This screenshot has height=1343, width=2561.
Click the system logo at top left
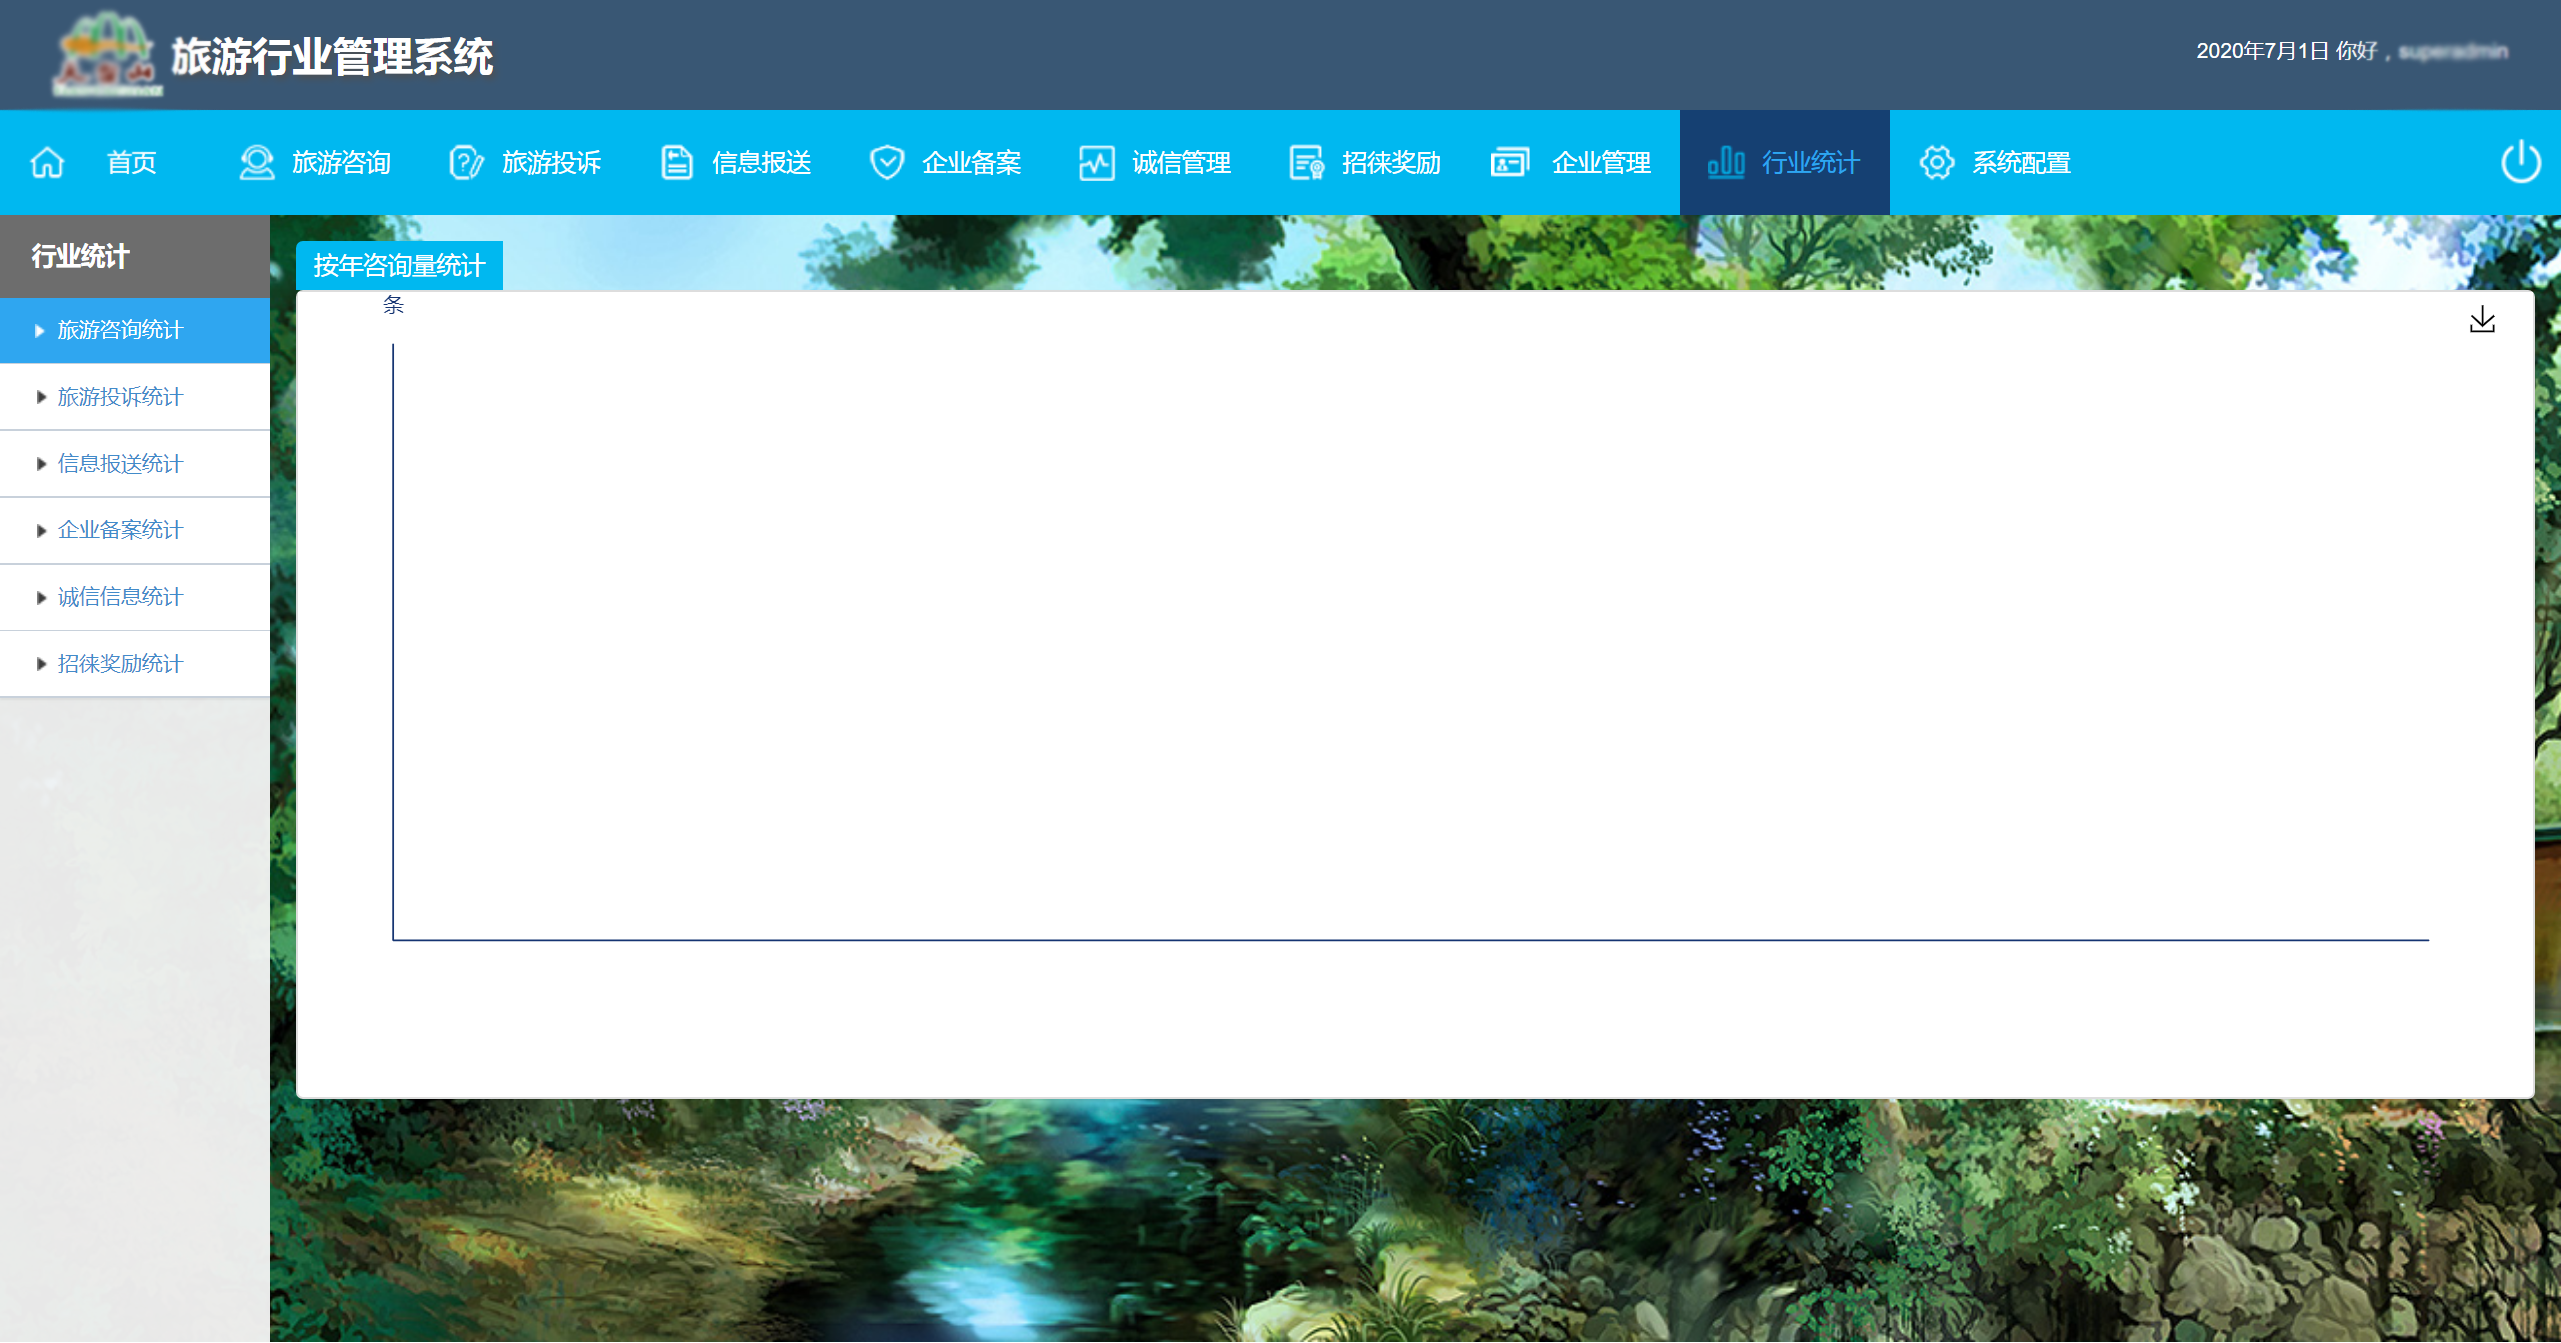105,54
